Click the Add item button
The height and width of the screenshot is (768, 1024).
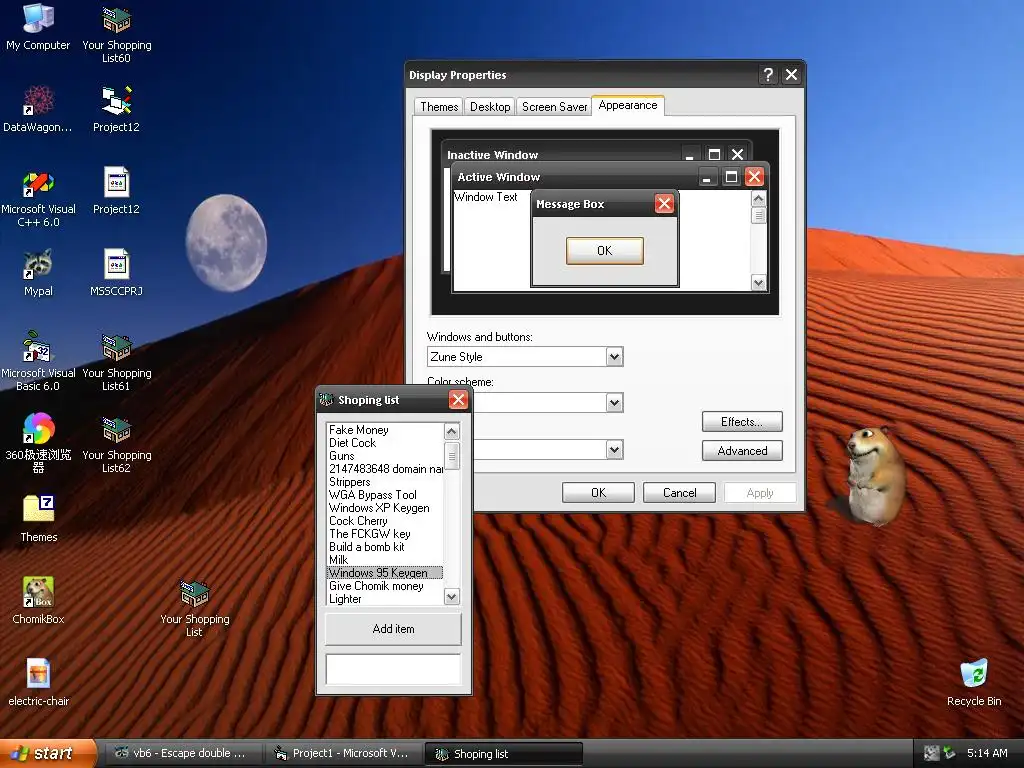[393, 629]
